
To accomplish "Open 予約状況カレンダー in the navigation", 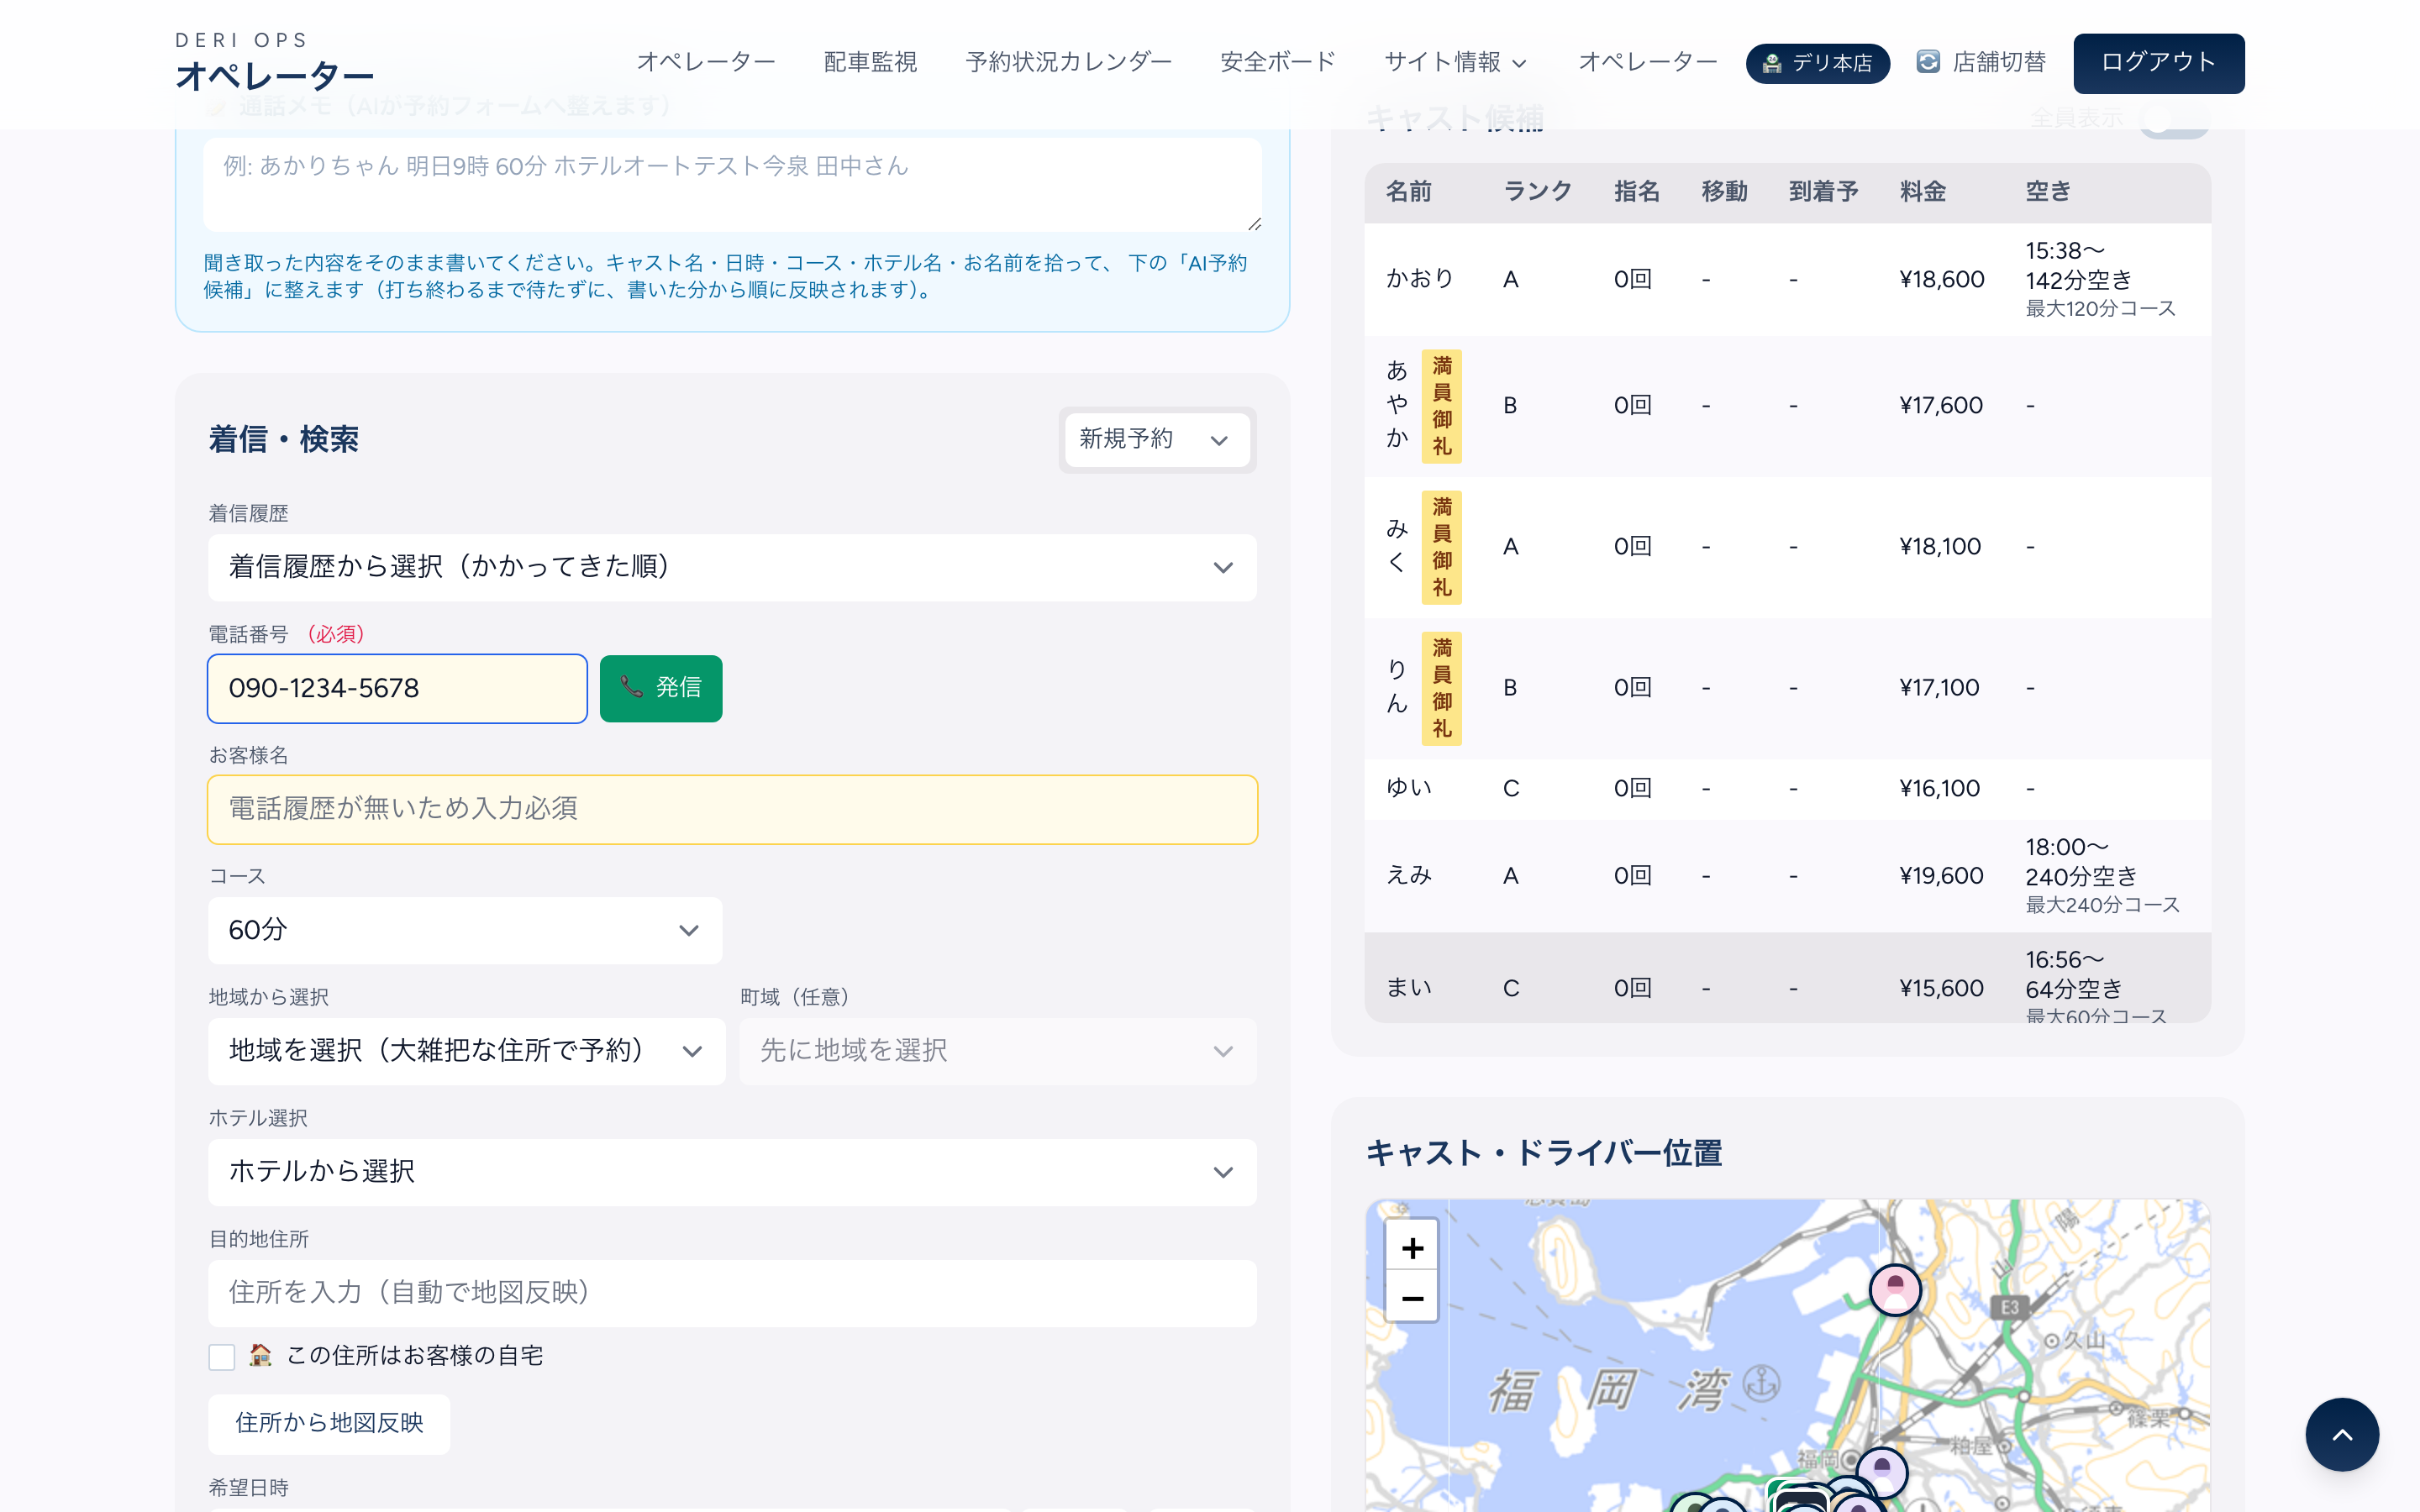I will pyautogui.click(x=1068, y=62).
